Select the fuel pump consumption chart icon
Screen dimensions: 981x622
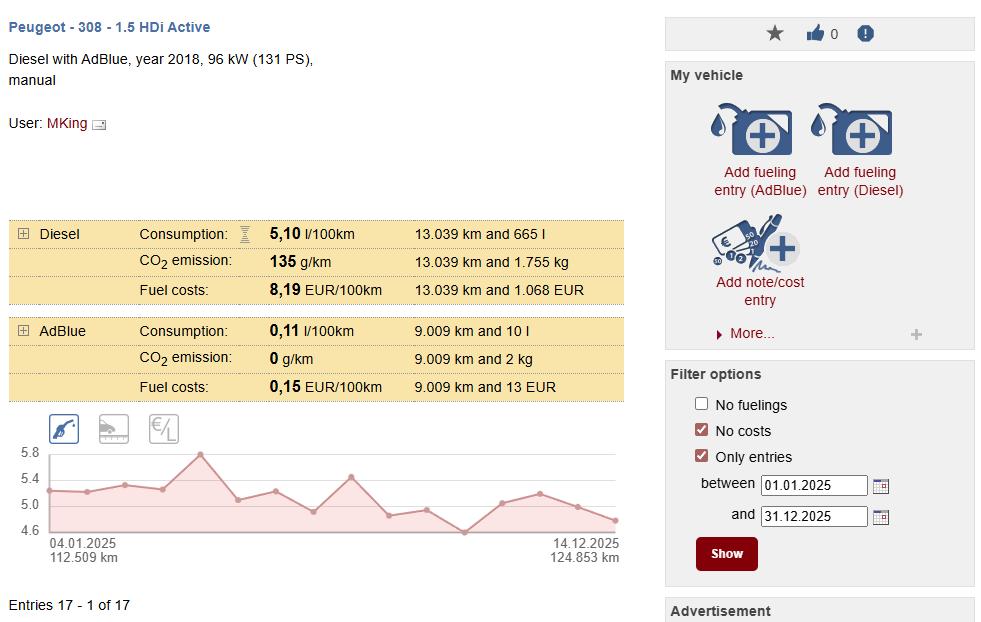tap(64, 429)
